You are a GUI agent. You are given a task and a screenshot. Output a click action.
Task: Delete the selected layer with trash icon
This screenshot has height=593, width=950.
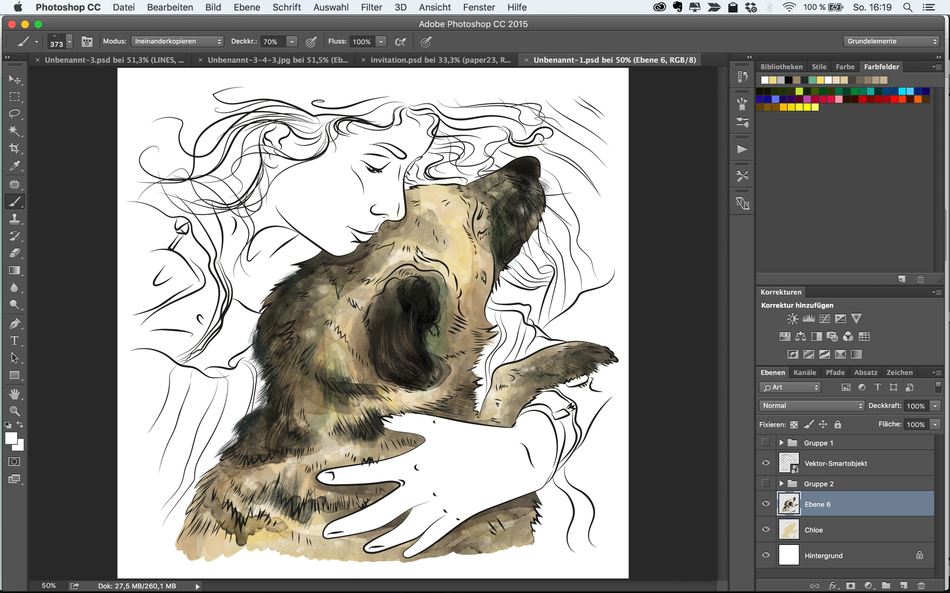click(921, 586)
